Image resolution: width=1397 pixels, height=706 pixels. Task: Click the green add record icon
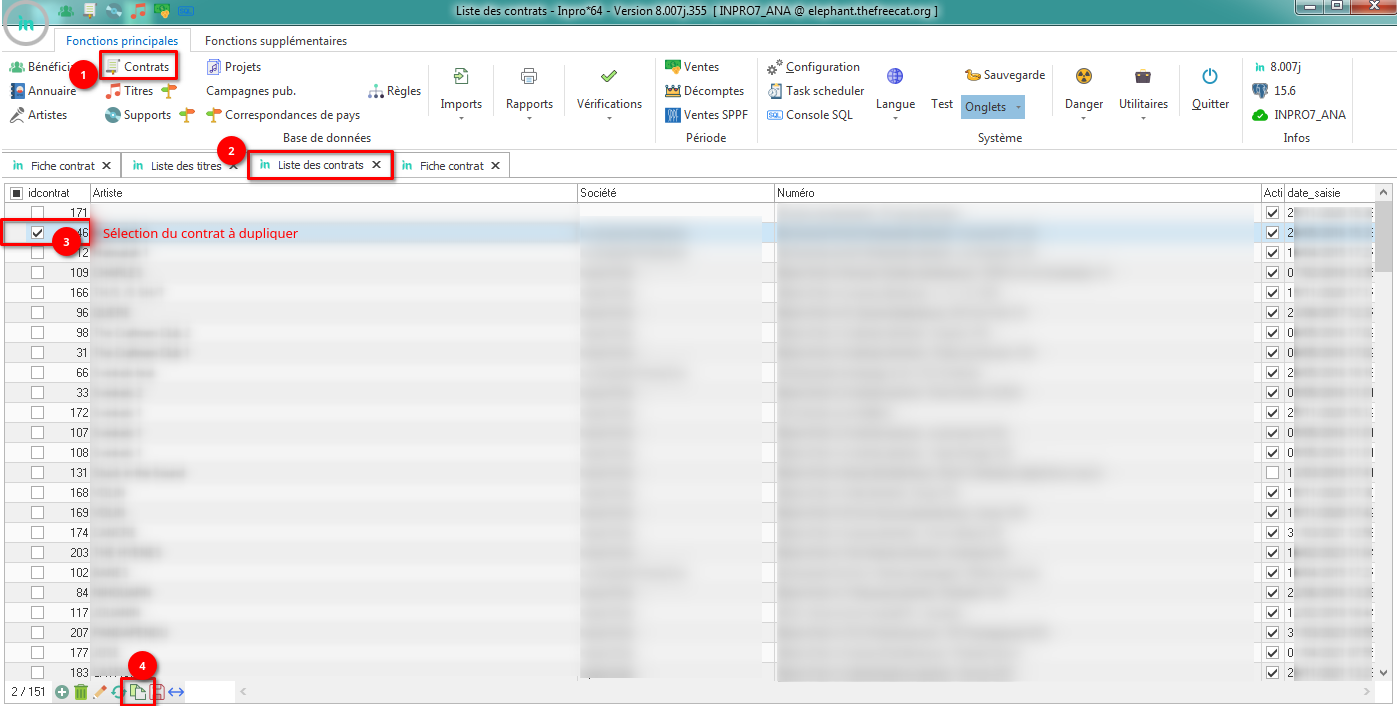[62, 691]
